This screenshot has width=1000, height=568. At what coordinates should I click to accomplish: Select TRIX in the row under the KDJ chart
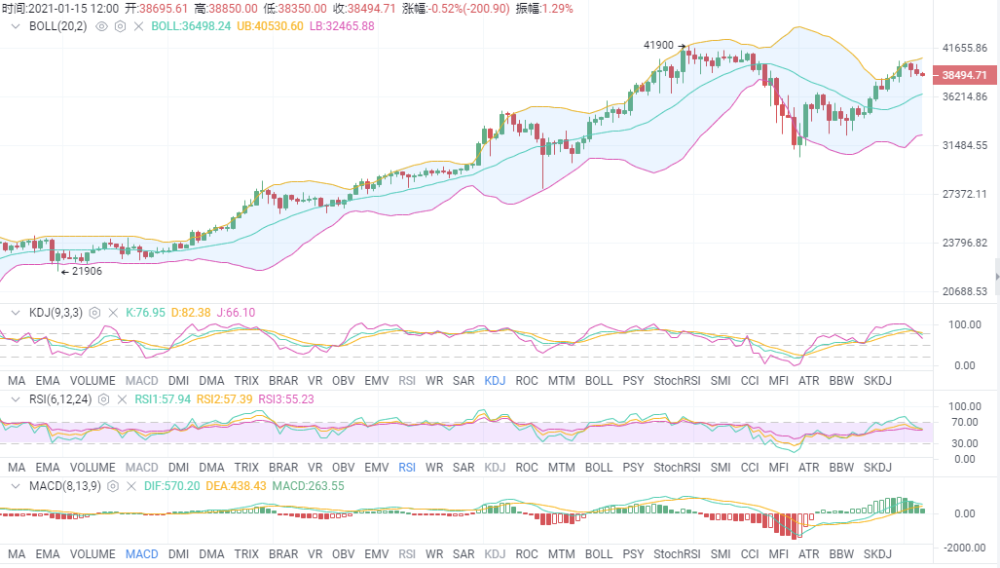pos(246,381)
